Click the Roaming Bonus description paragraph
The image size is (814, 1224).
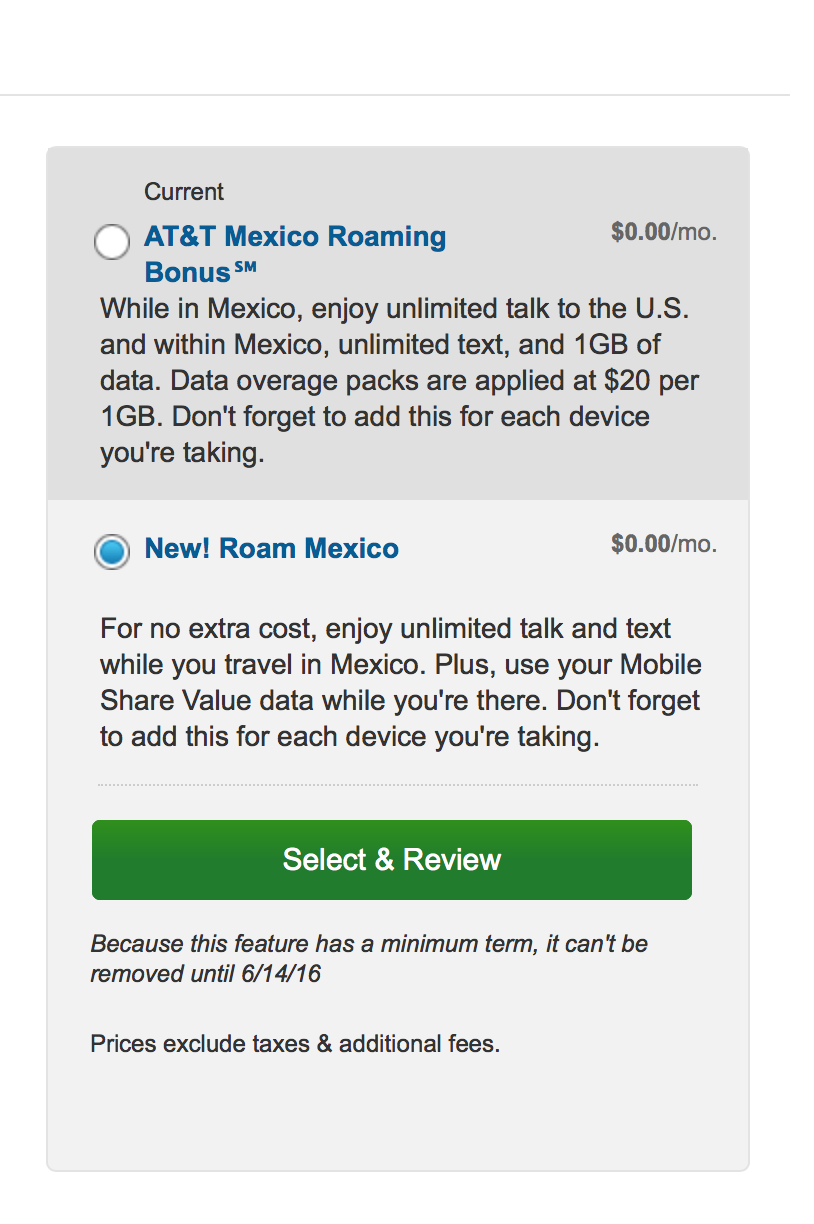(395, 381)
